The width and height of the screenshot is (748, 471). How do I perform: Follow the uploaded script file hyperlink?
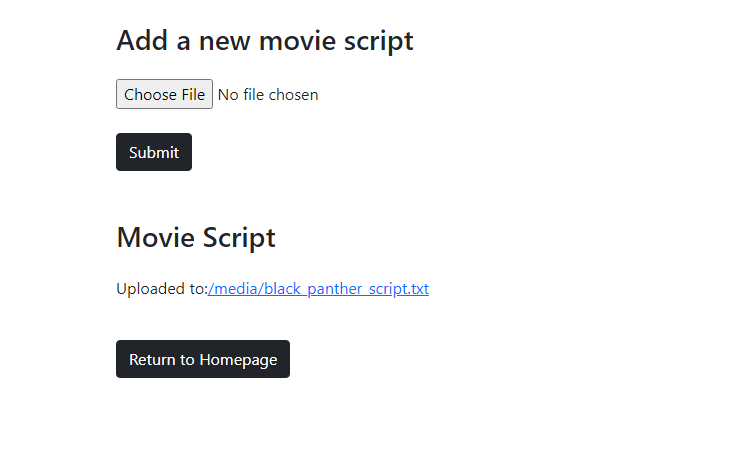coord(318,289)
